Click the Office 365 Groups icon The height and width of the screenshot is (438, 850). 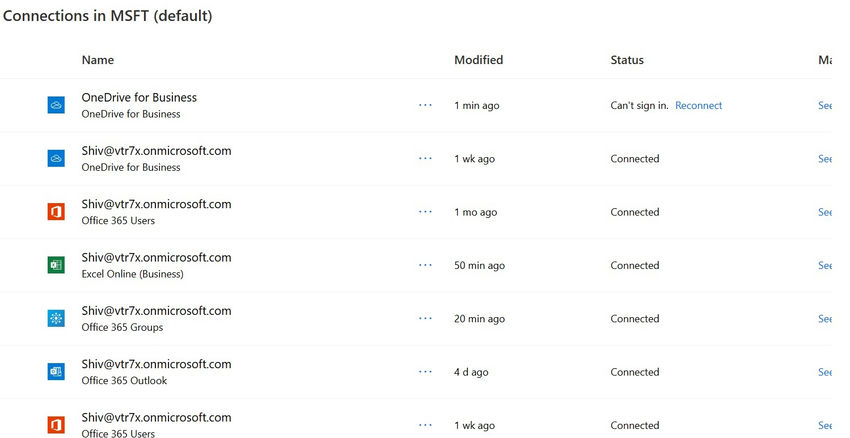56,318
